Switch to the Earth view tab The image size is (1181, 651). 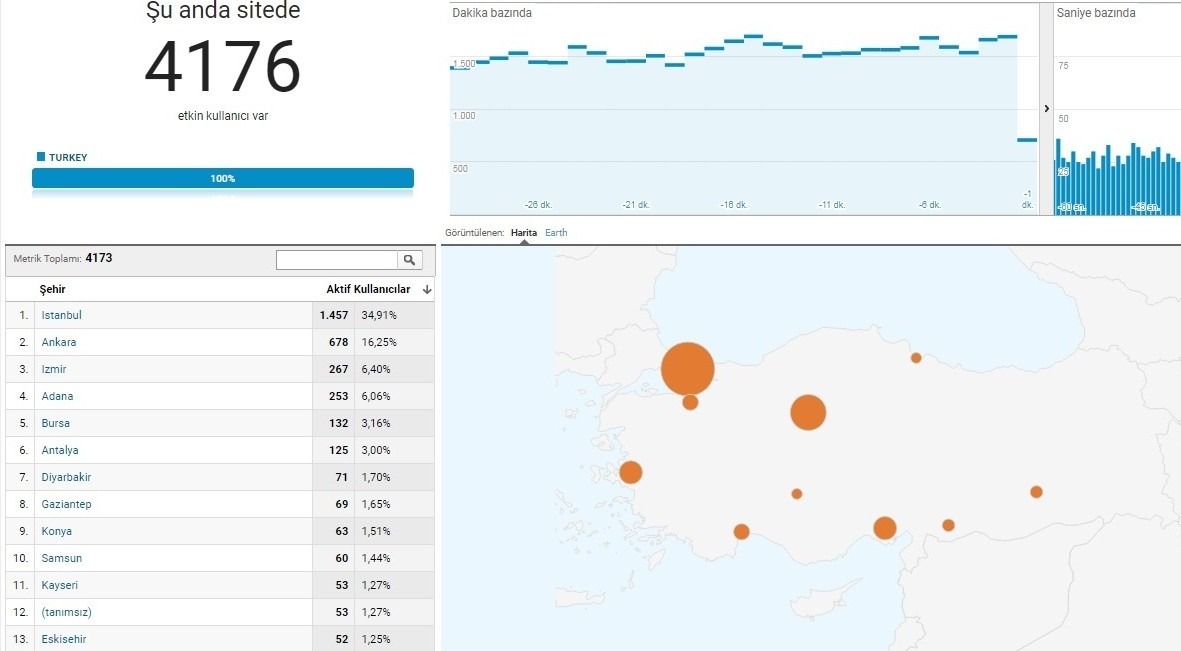[556, 233]
